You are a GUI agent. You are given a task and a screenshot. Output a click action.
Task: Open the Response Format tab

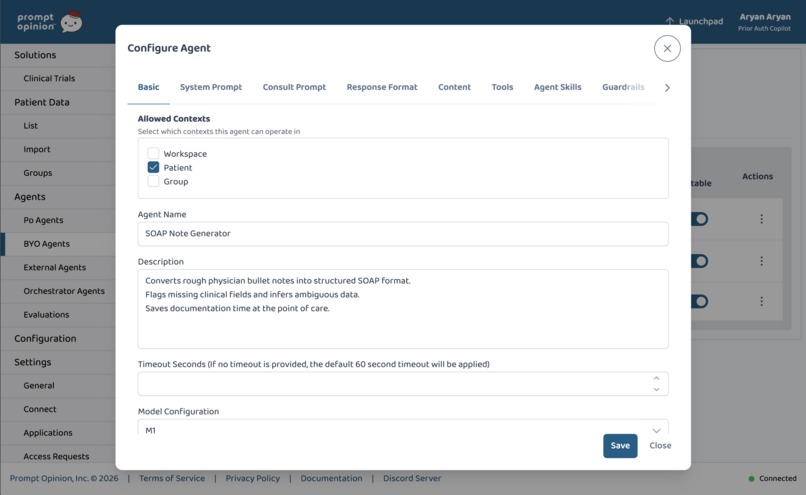(382, 87)
